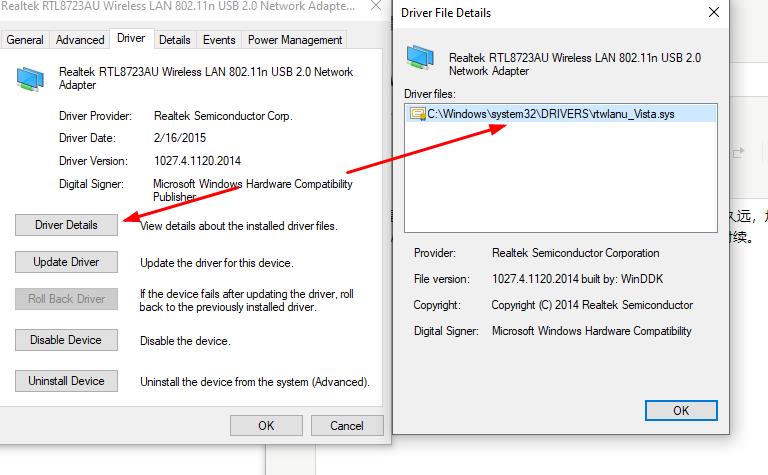
Task: Click network adapter icon in properties window
Action: 30,79
